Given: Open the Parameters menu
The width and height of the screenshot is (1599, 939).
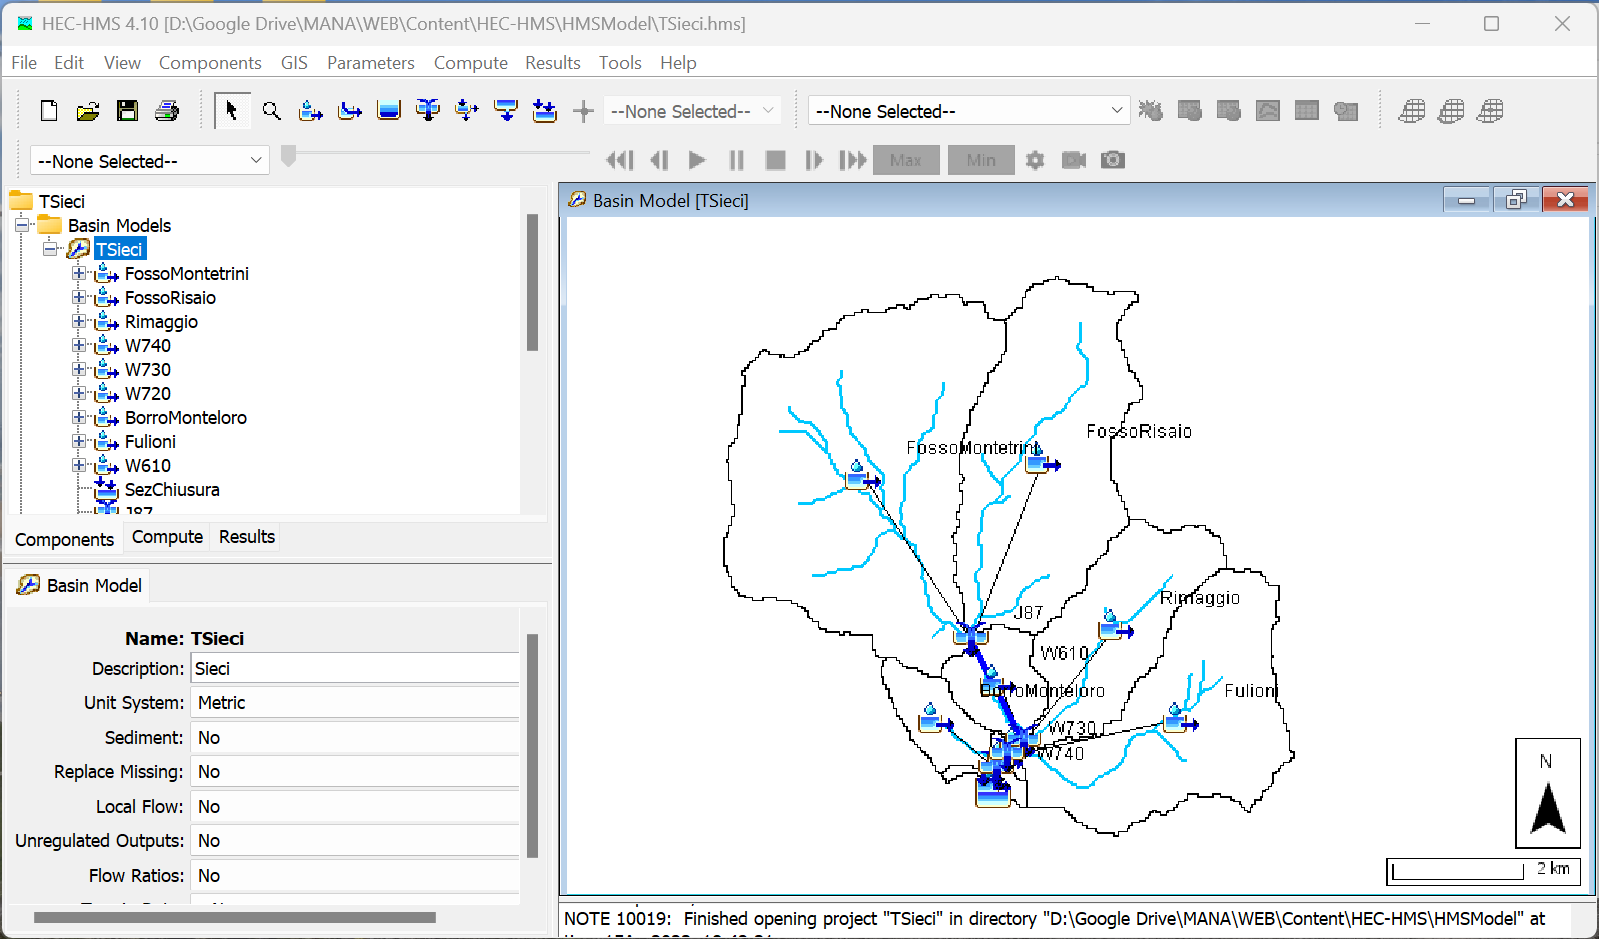Looking at the screenshot, I should tap(370, 63).
